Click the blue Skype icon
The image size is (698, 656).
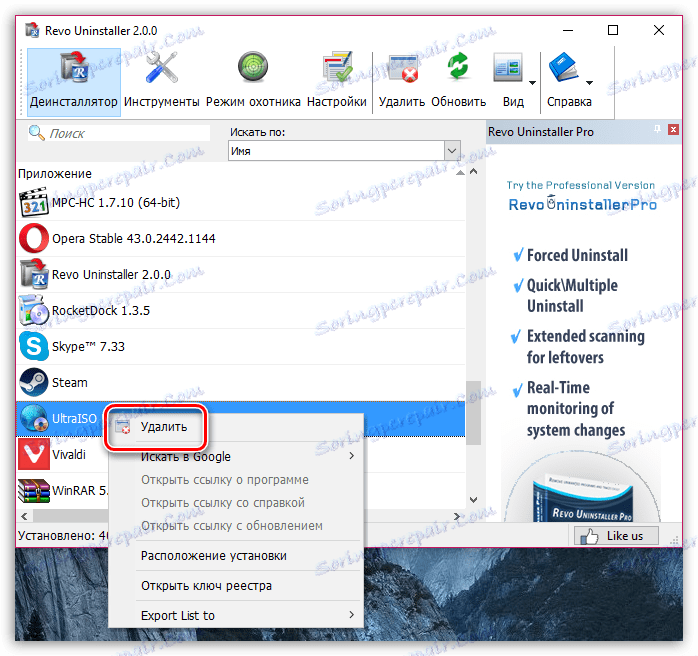[x=34, y=347]
